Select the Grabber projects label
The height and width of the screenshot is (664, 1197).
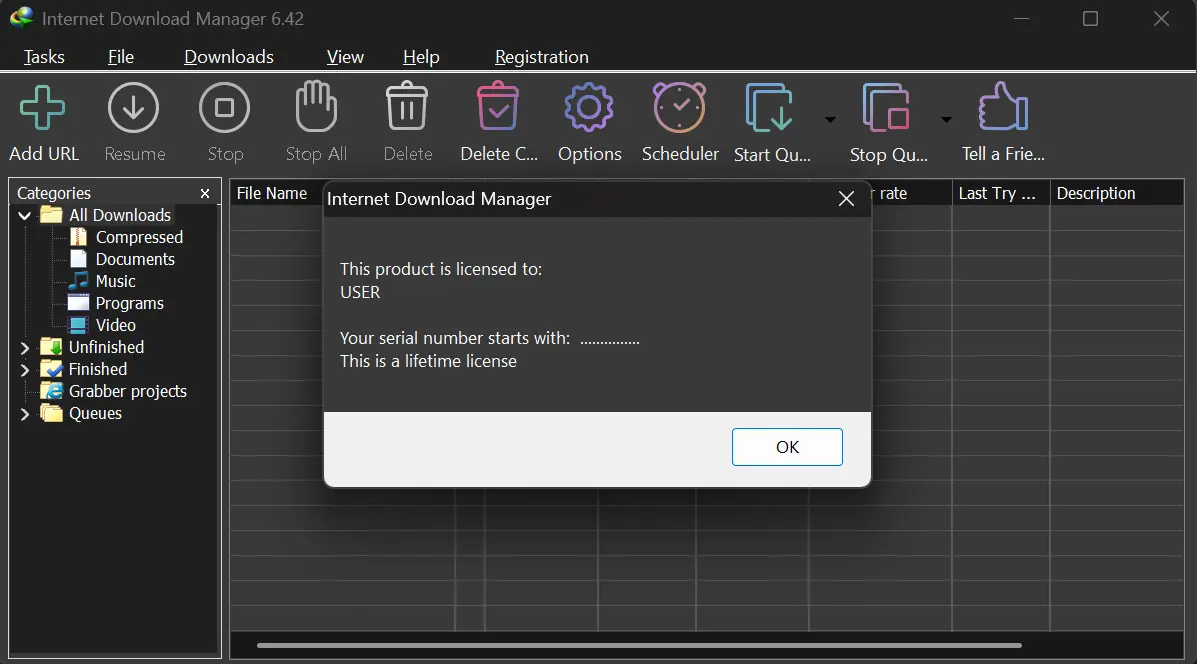(127, 392)
